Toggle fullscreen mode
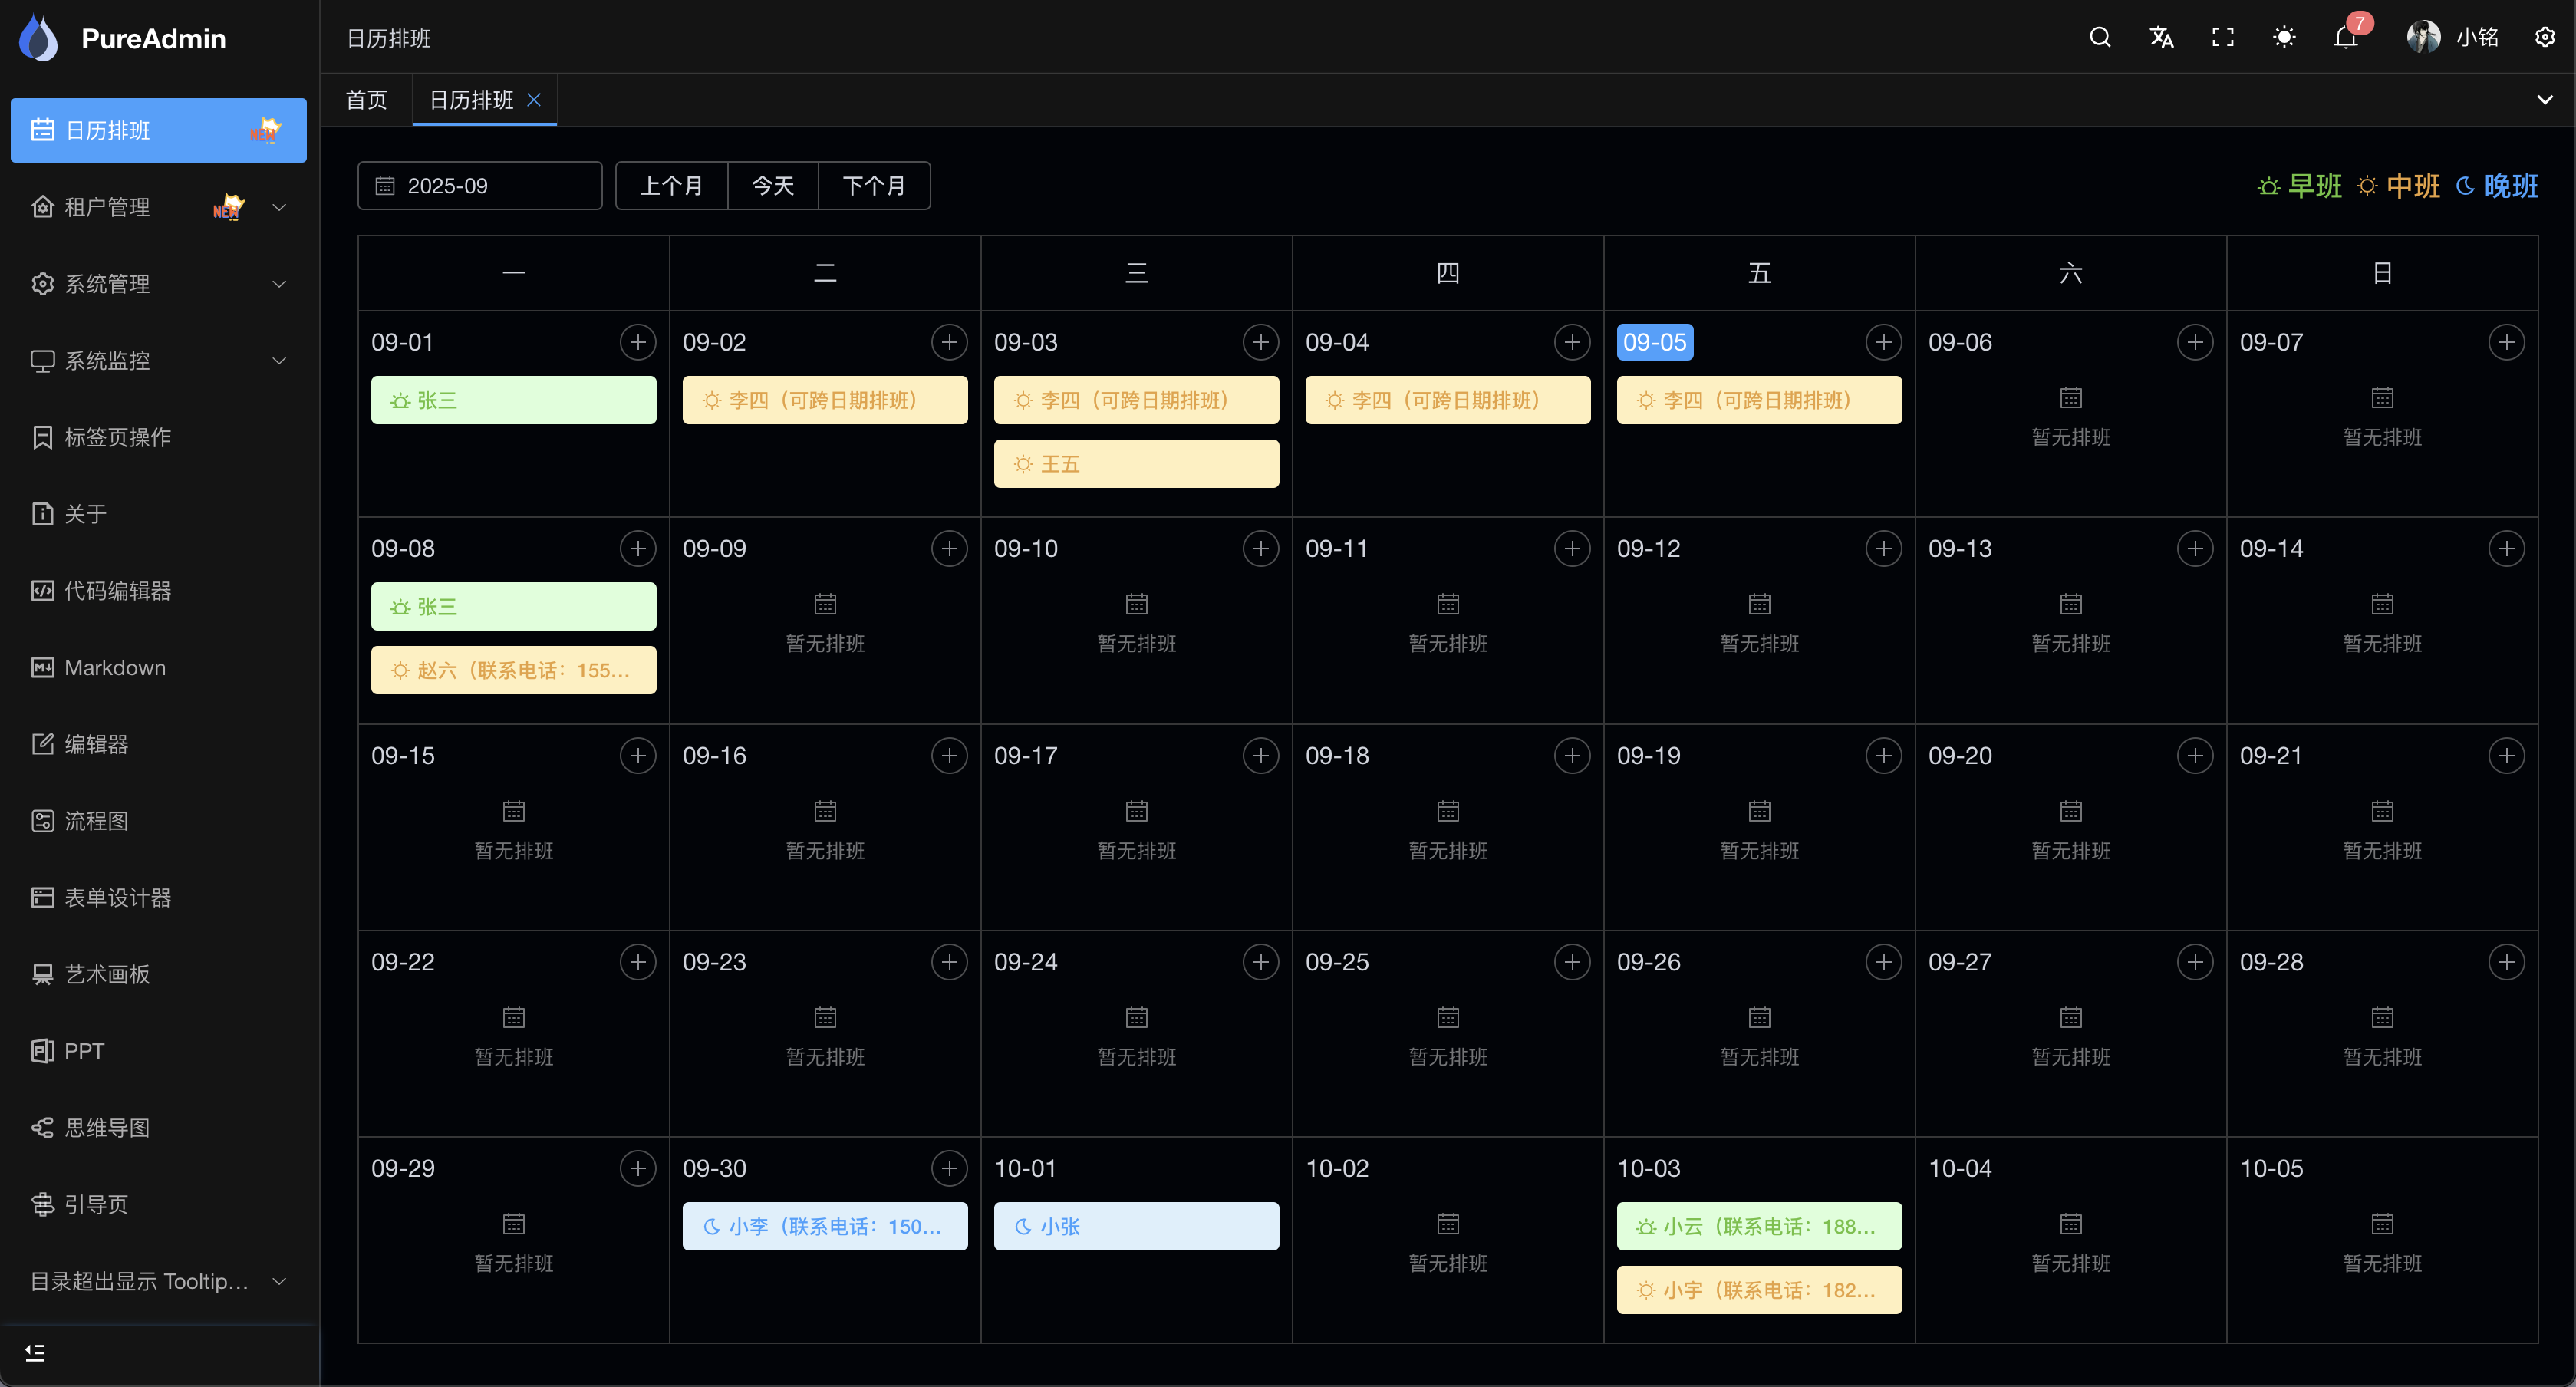Viewport: 2576px width, 1387px height. pos(2222,37)
